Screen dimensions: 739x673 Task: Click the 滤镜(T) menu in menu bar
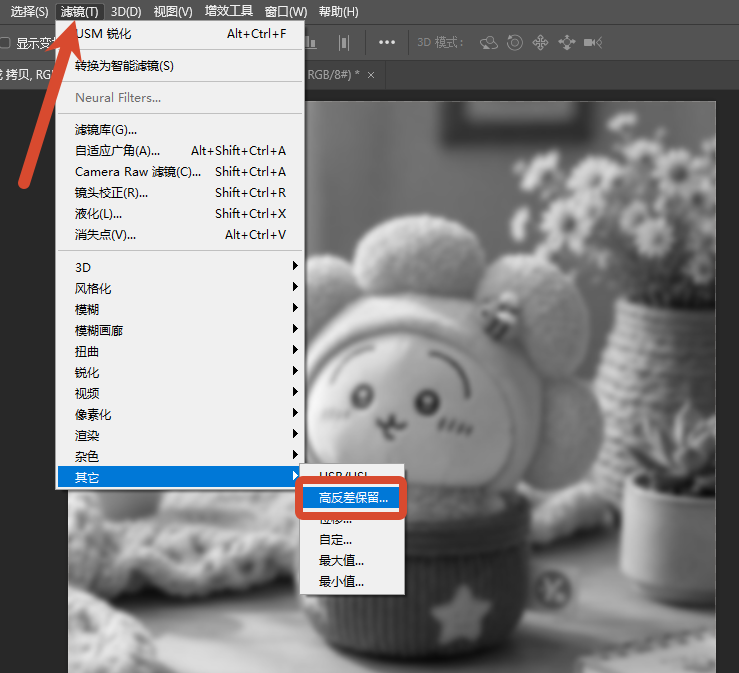[79, 11]
